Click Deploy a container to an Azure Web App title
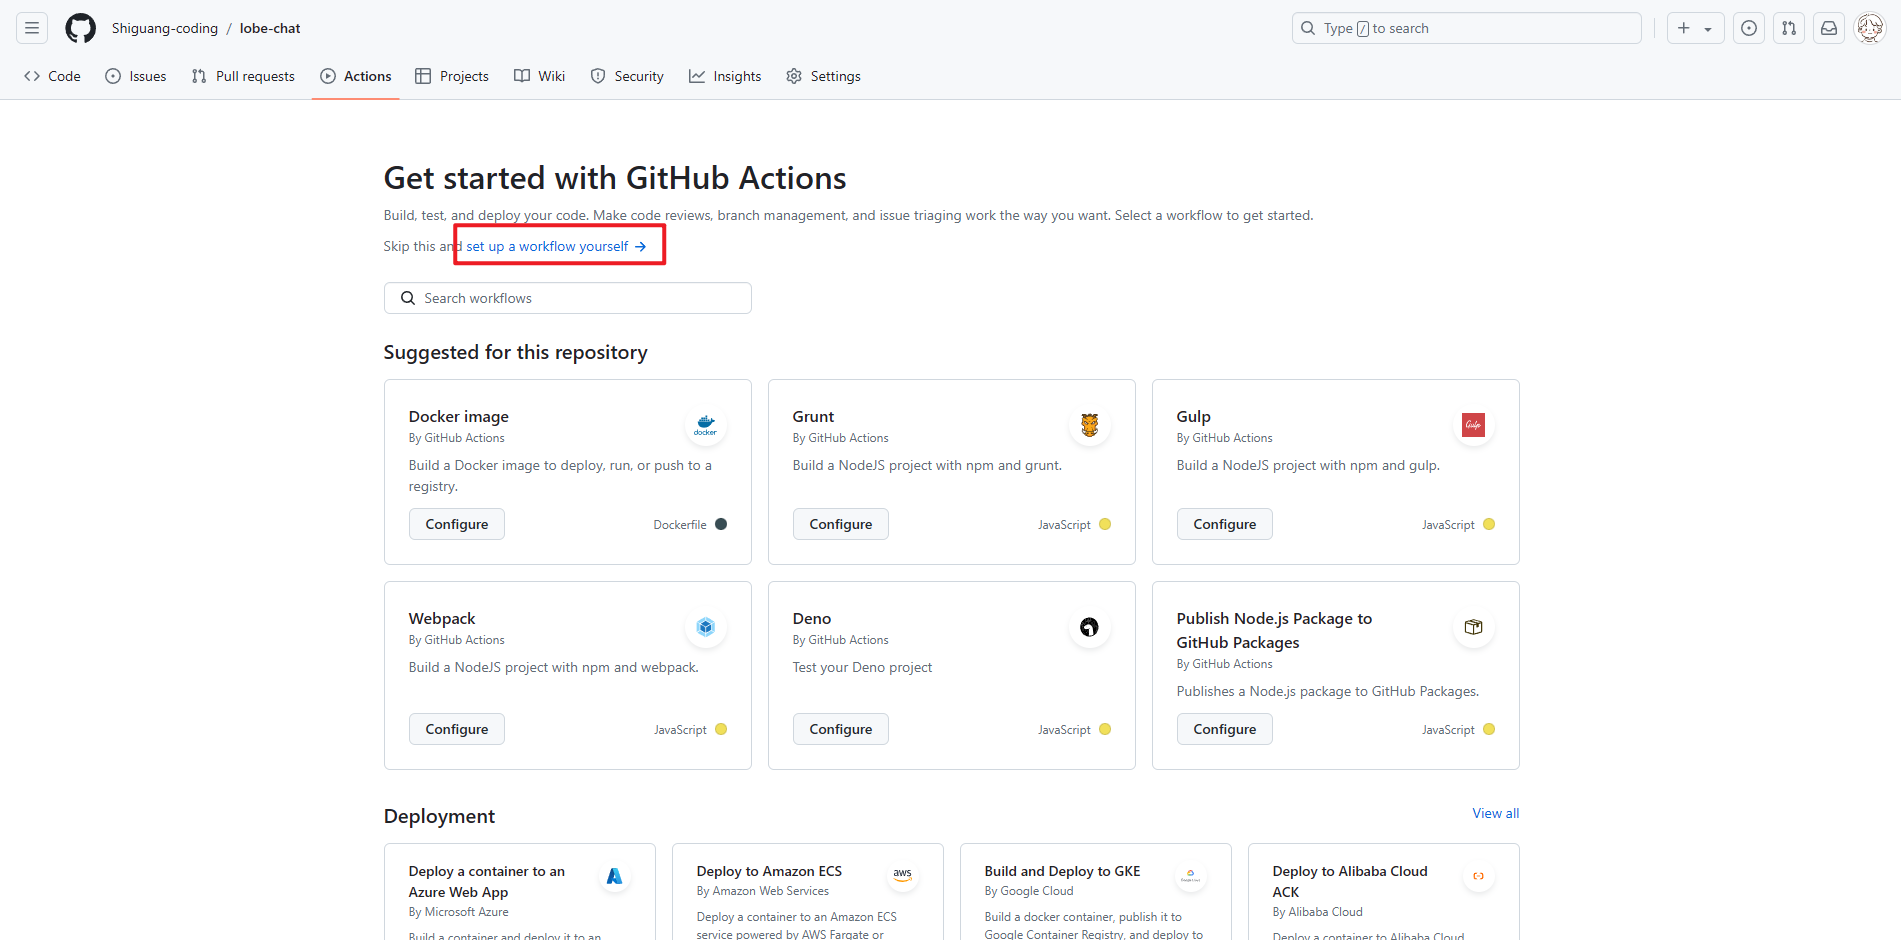1901x940 pixels. (487, 882)
